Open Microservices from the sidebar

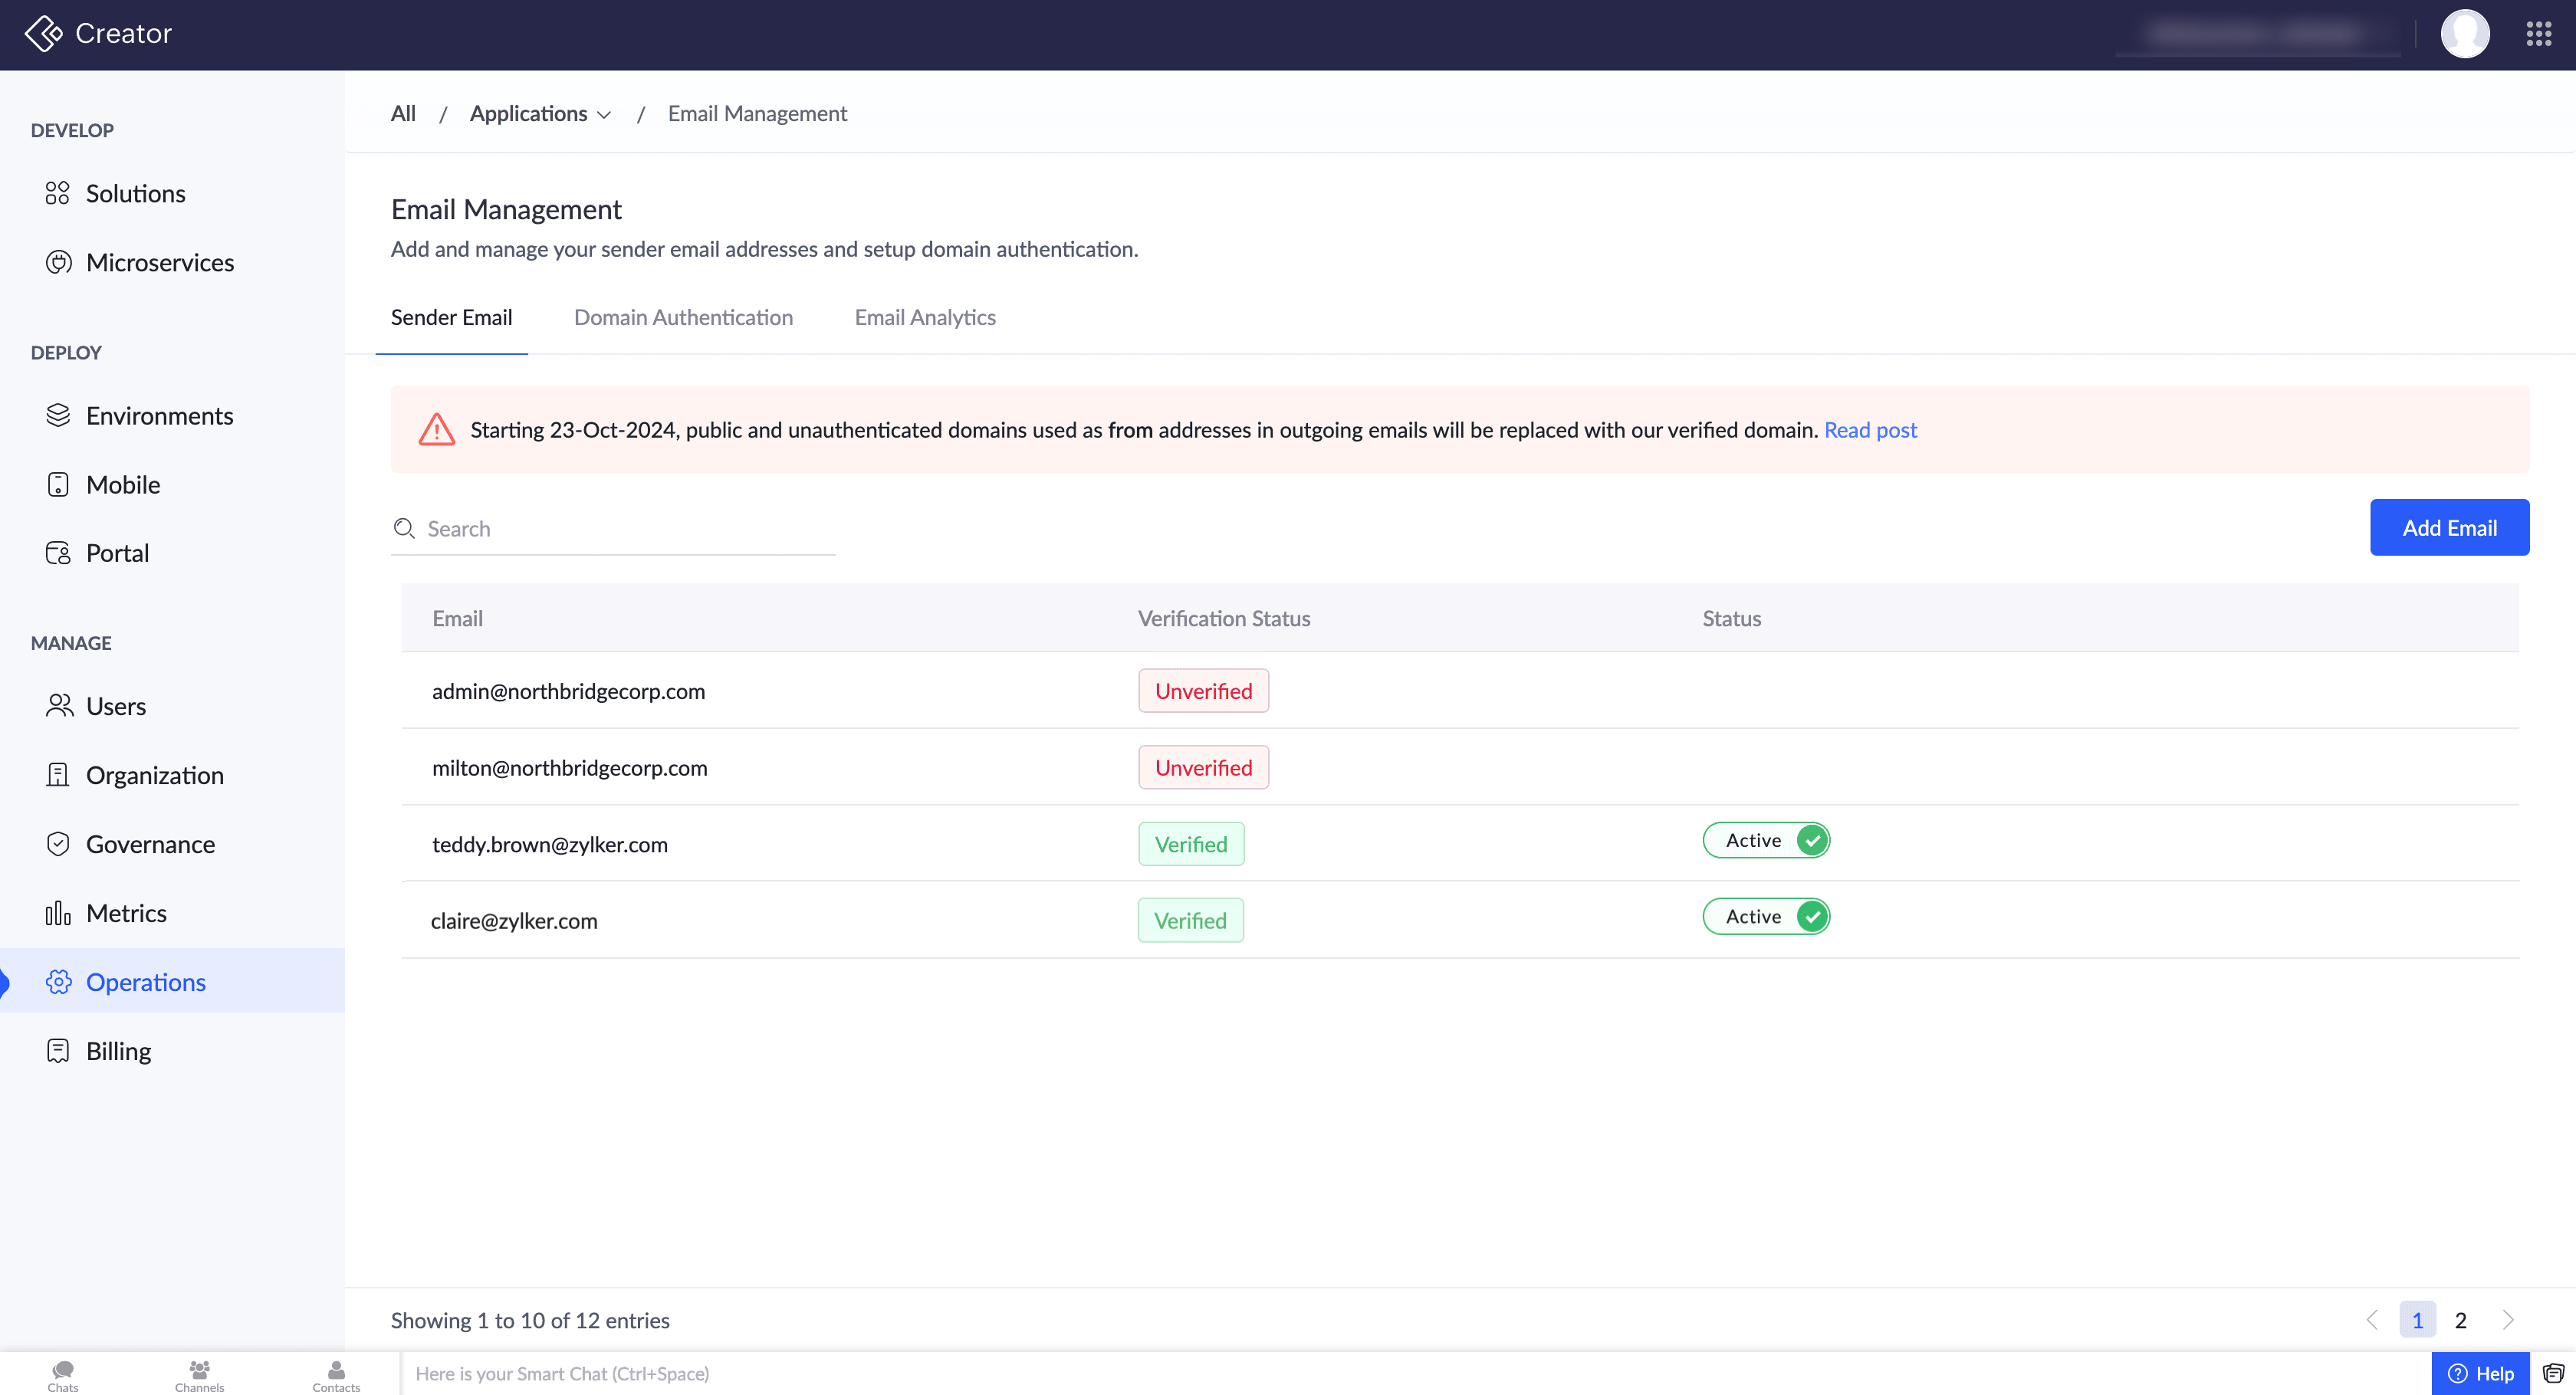[x=159, y=262]
